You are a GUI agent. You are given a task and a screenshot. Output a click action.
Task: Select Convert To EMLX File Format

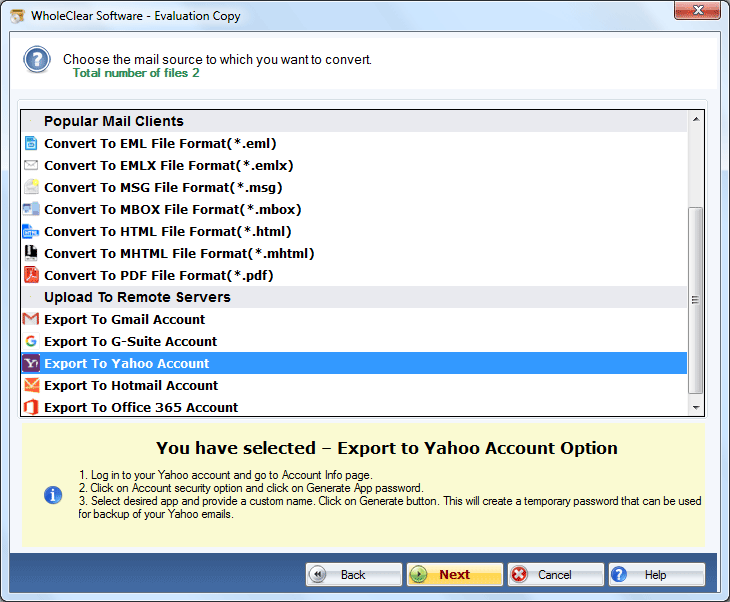click(x=354, y=165)
